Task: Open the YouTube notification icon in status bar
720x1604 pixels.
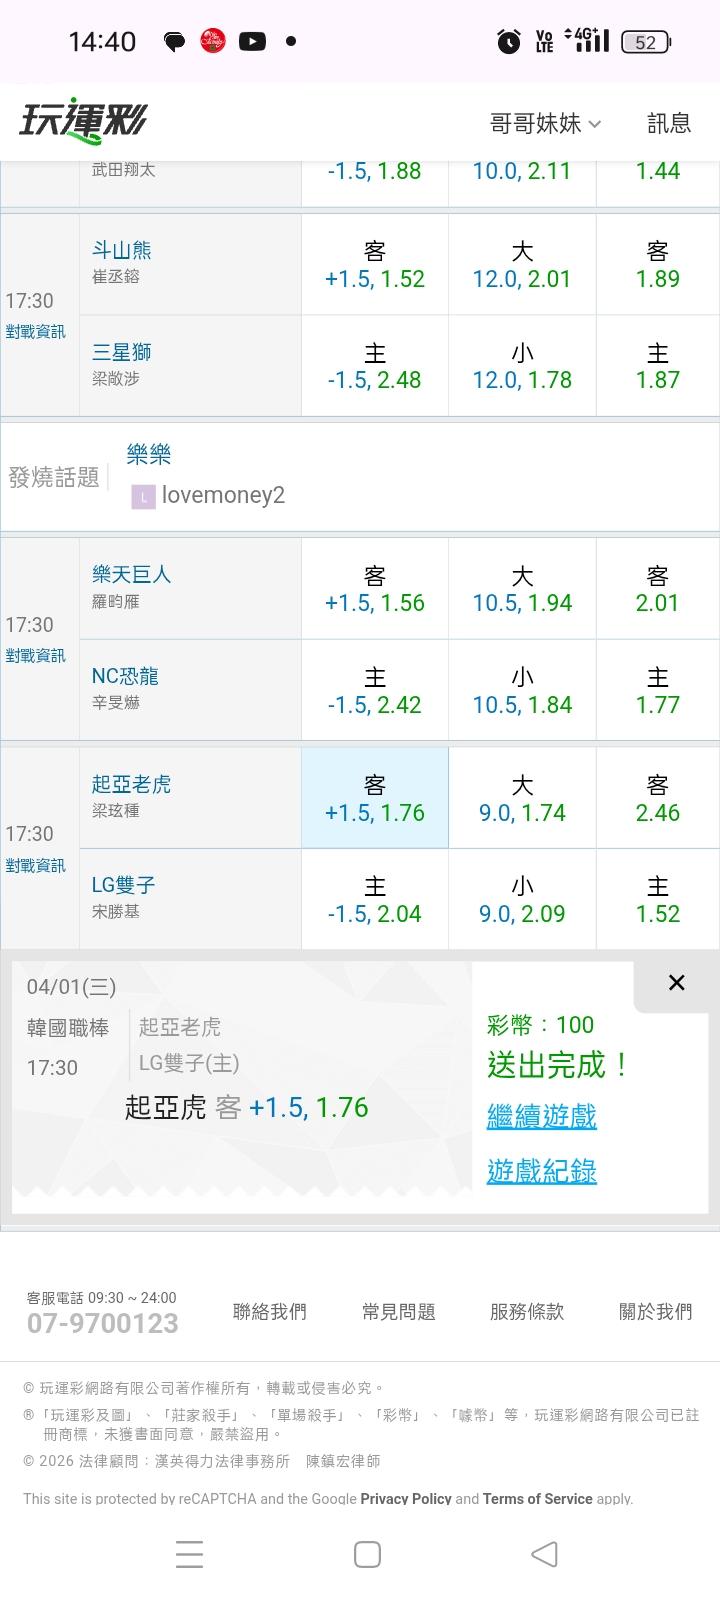Action: click(252, 41)
